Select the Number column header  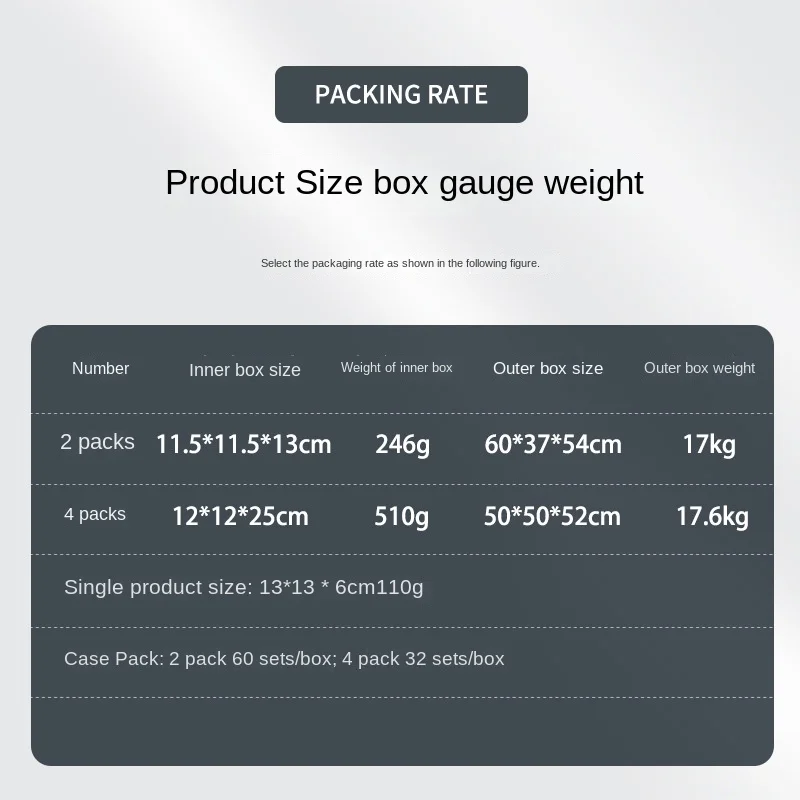coord(101,368)
